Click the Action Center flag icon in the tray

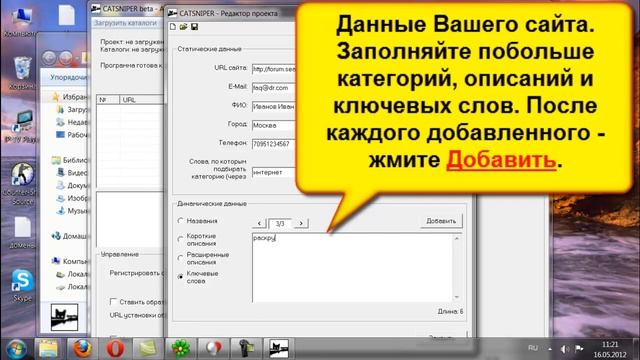pyautogui.click(x=579, y=349)
